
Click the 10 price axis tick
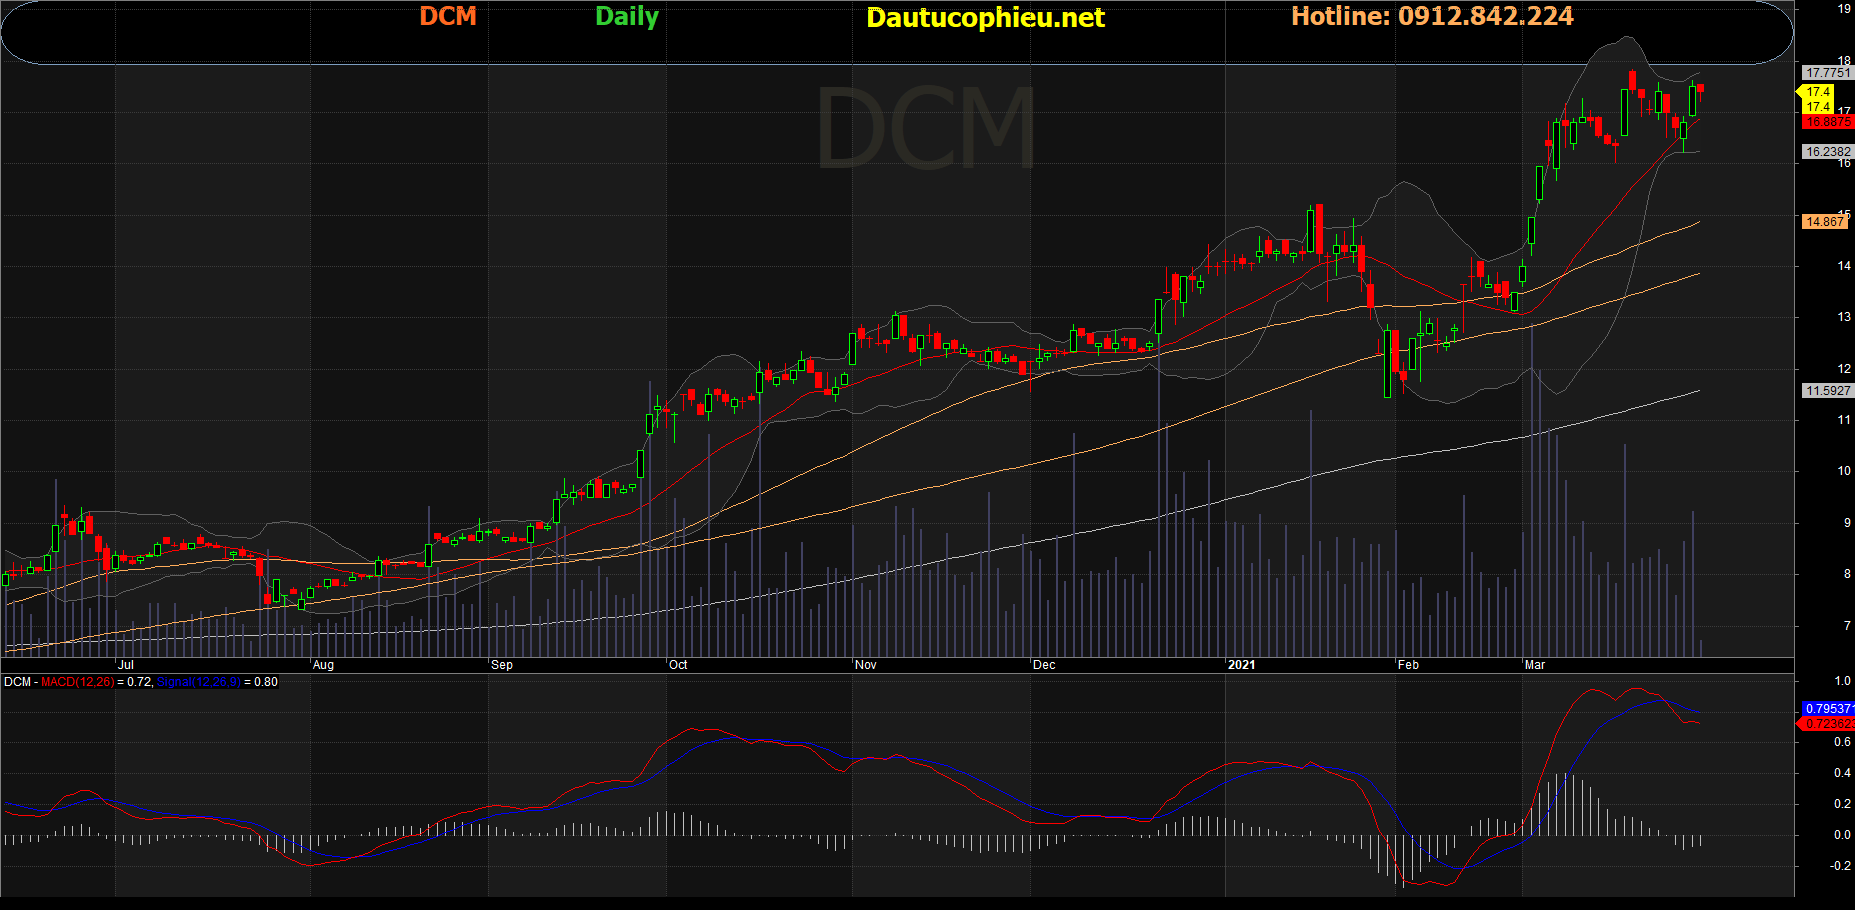(x=1844, y=470)
